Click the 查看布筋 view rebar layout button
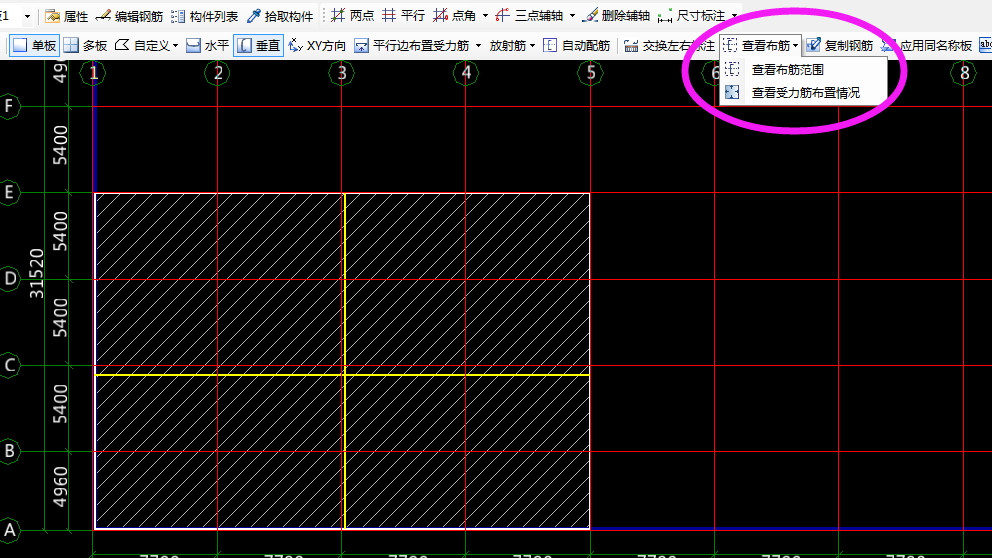Image resolution: width=992 pixels, height=558 pixels. pos(757,46)
